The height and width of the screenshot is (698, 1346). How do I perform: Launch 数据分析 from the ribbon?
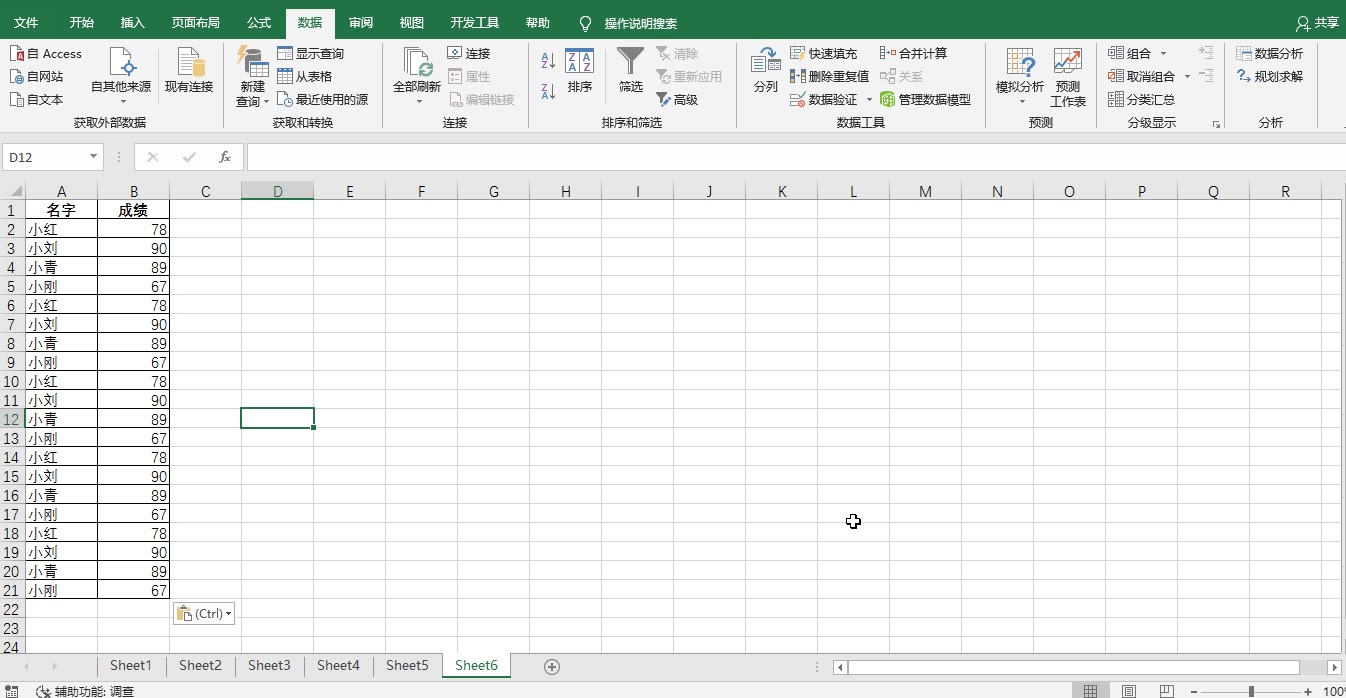1271,52
